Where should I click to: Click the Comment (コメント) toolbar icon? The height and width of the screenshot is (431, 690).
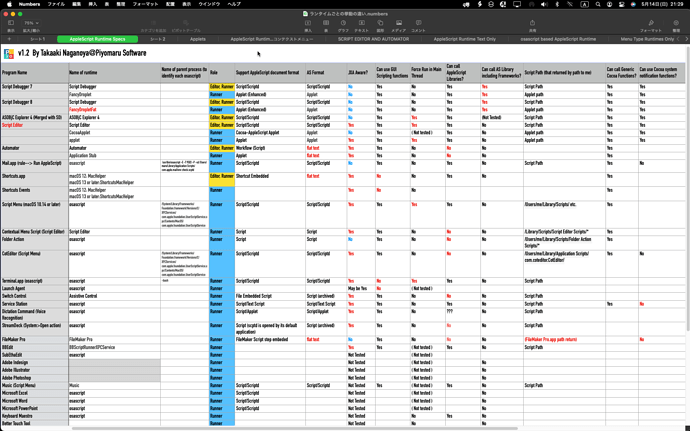coord(418,23)
